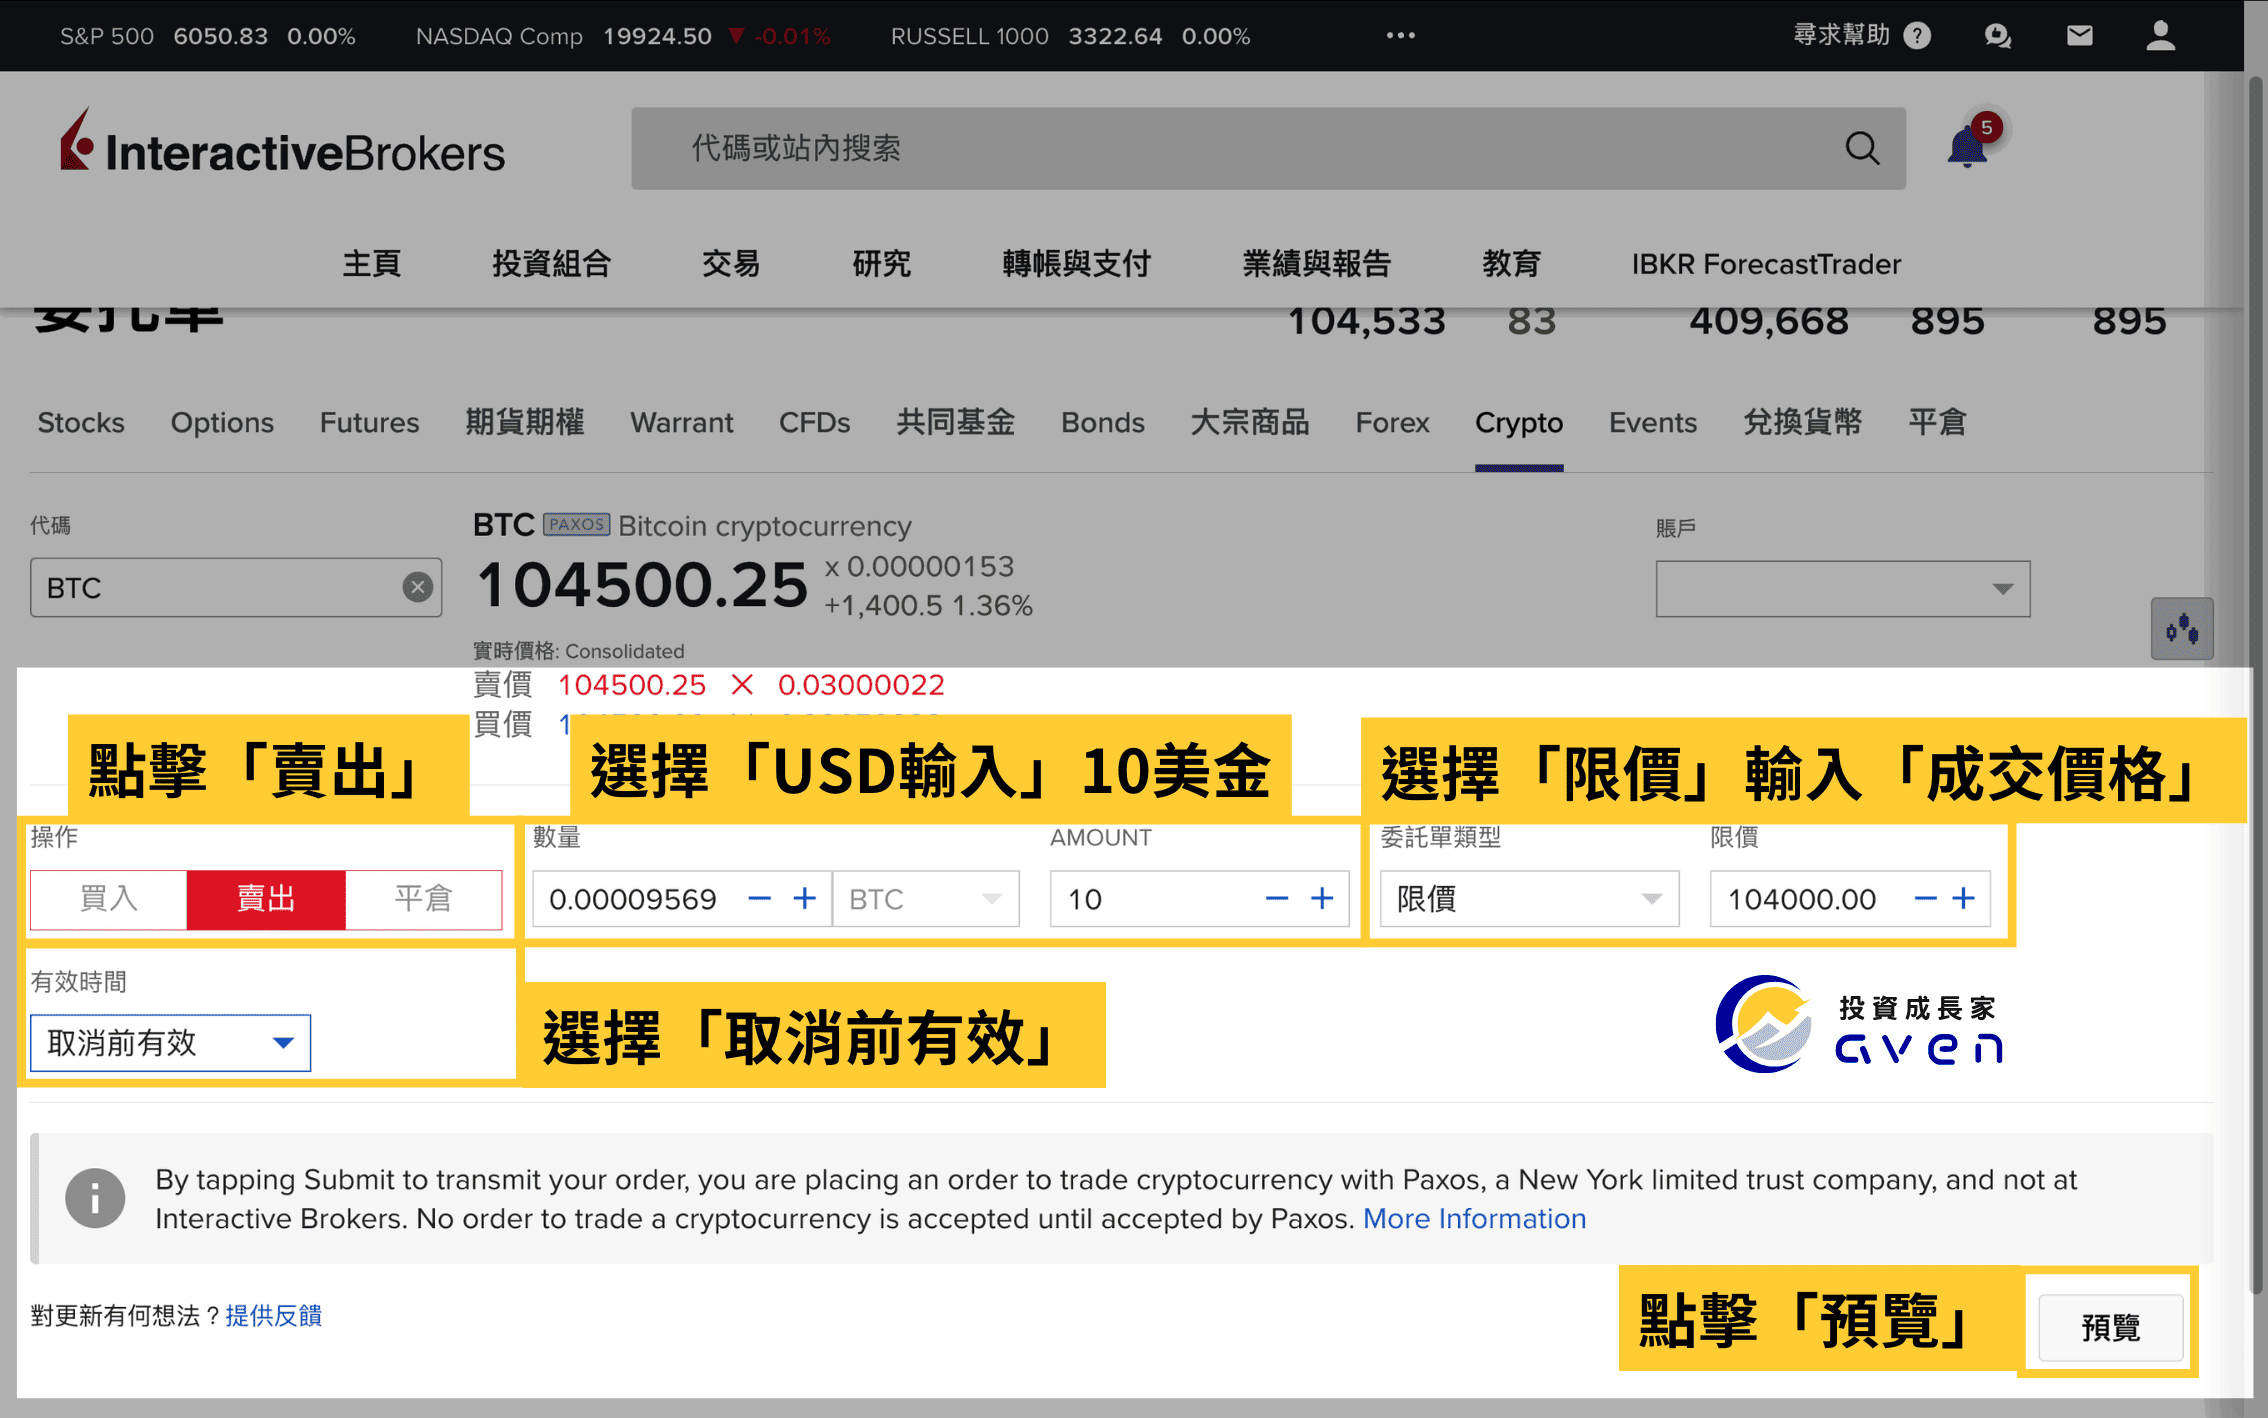Select the 買入 buy action
This screenshot has width=2268, height=1418.
pyautogui.click(x=109, y=899)
